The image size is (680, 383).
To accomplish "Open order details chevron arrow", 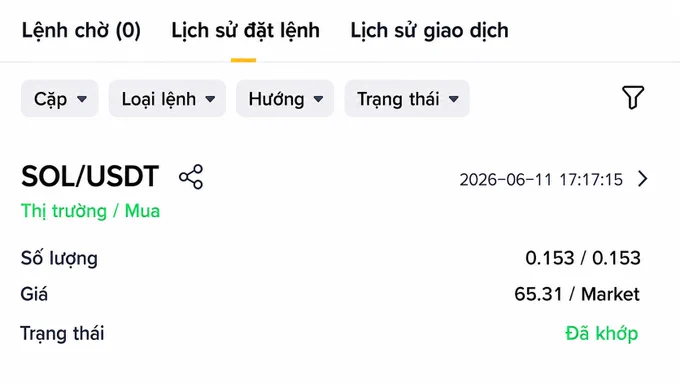I will 643,179.
